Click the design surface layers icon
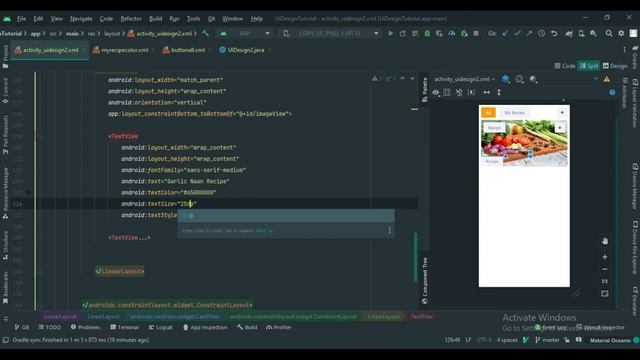Viewport: 640px width, 360px height. pos(506,79)
